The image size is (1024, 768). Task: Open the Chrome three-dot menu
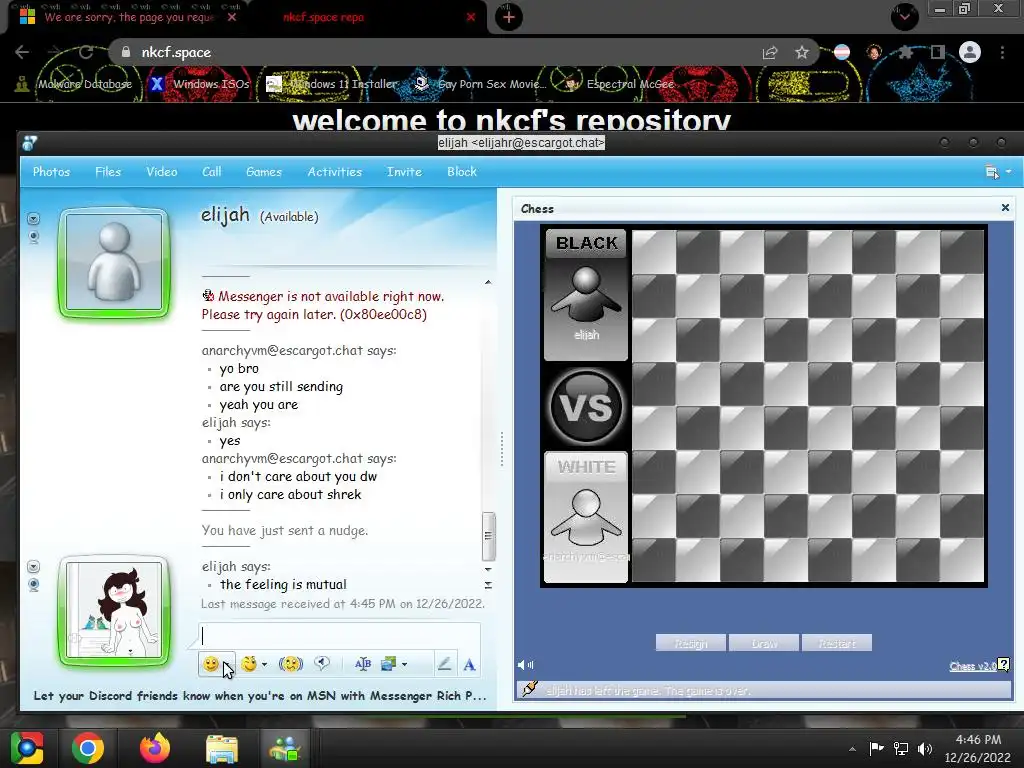[x=1002, y=52]
